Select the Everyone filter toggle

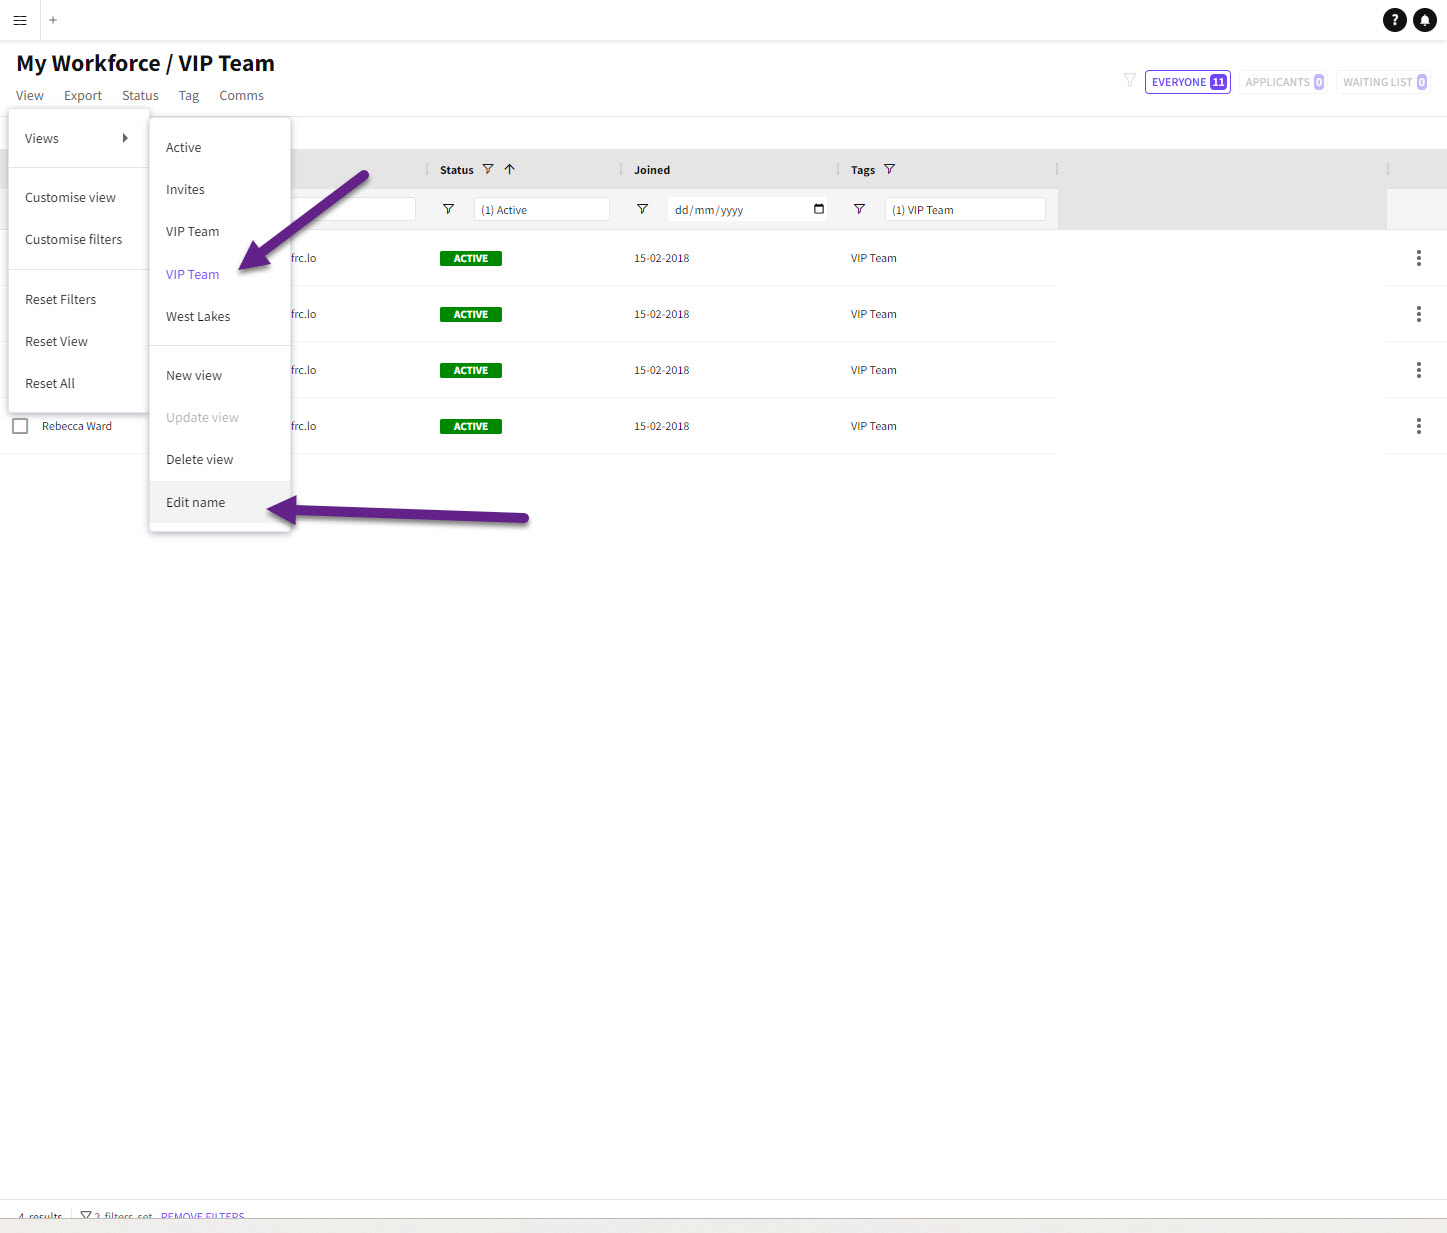(x=1187, y=82)
